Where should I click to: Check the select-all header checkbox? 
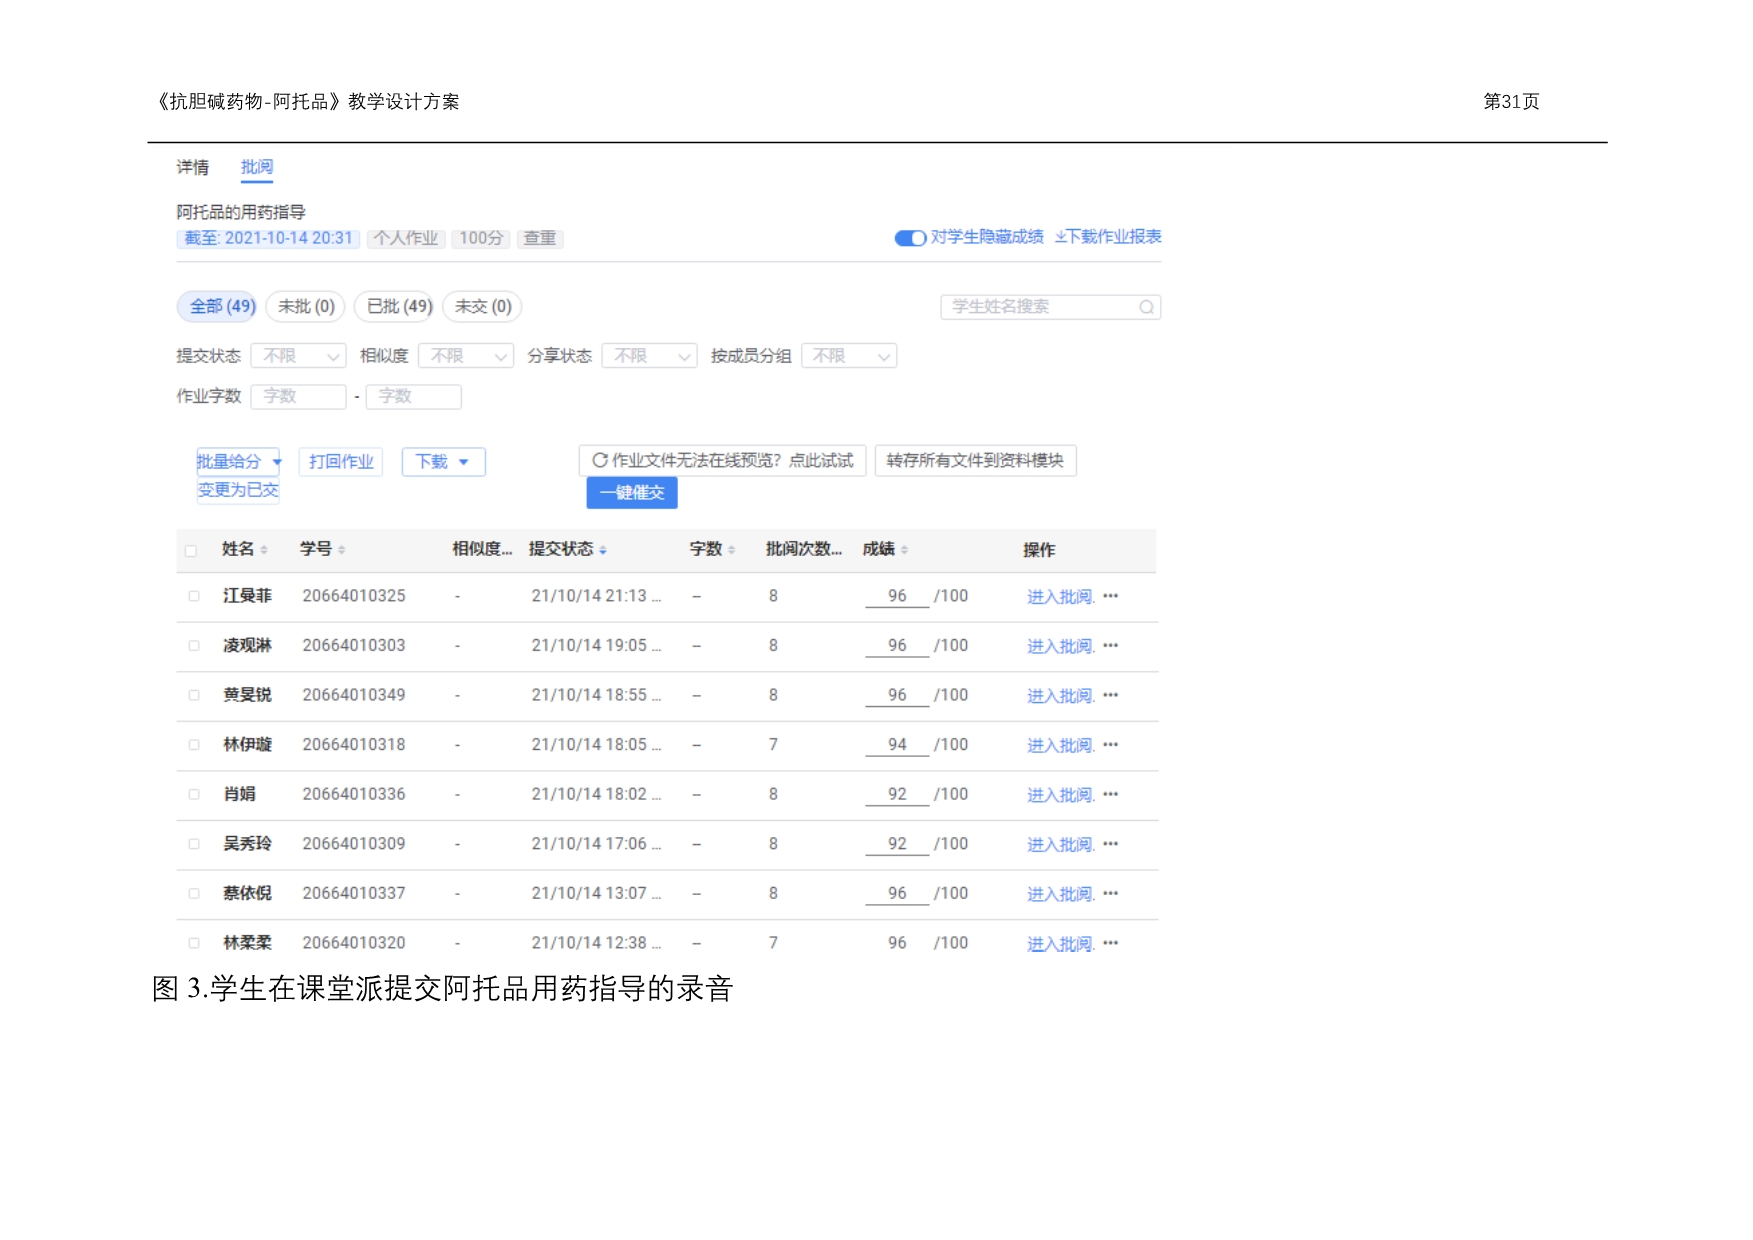pyautogui.click(x=191, y=550)
